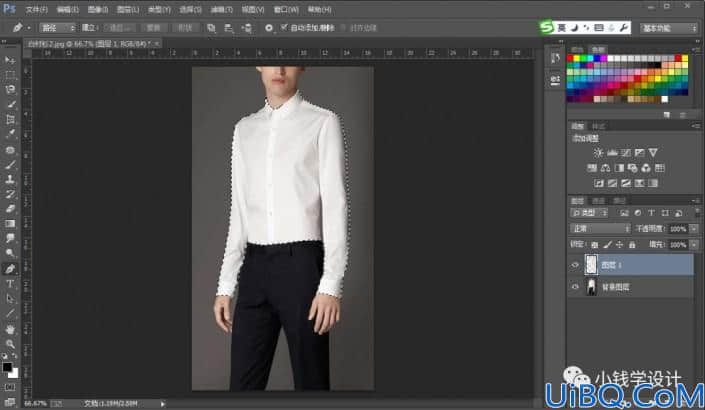This screenshot has height=410, width=705.
Task: Add a Levels adjustment layer
Action: (612, 153)
